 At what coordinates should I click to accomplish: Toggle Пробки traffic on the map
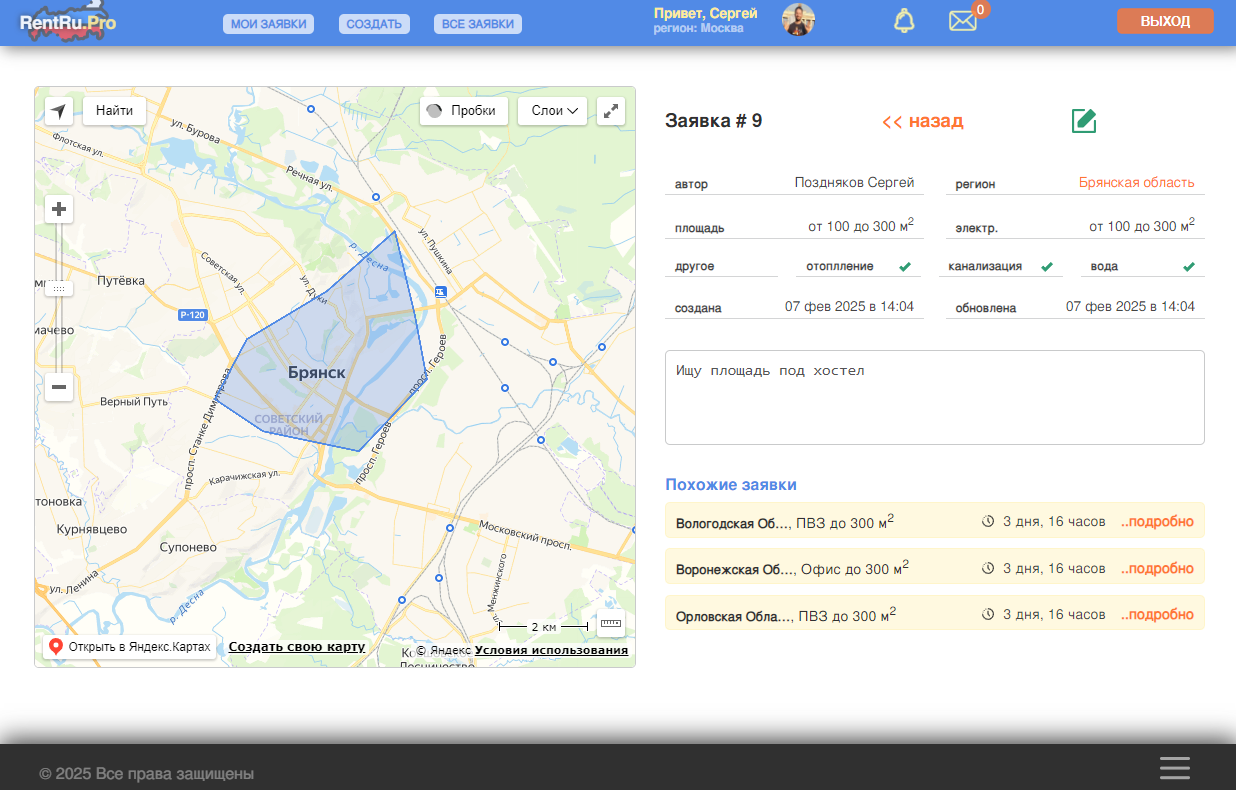click(x=462, y=111)
